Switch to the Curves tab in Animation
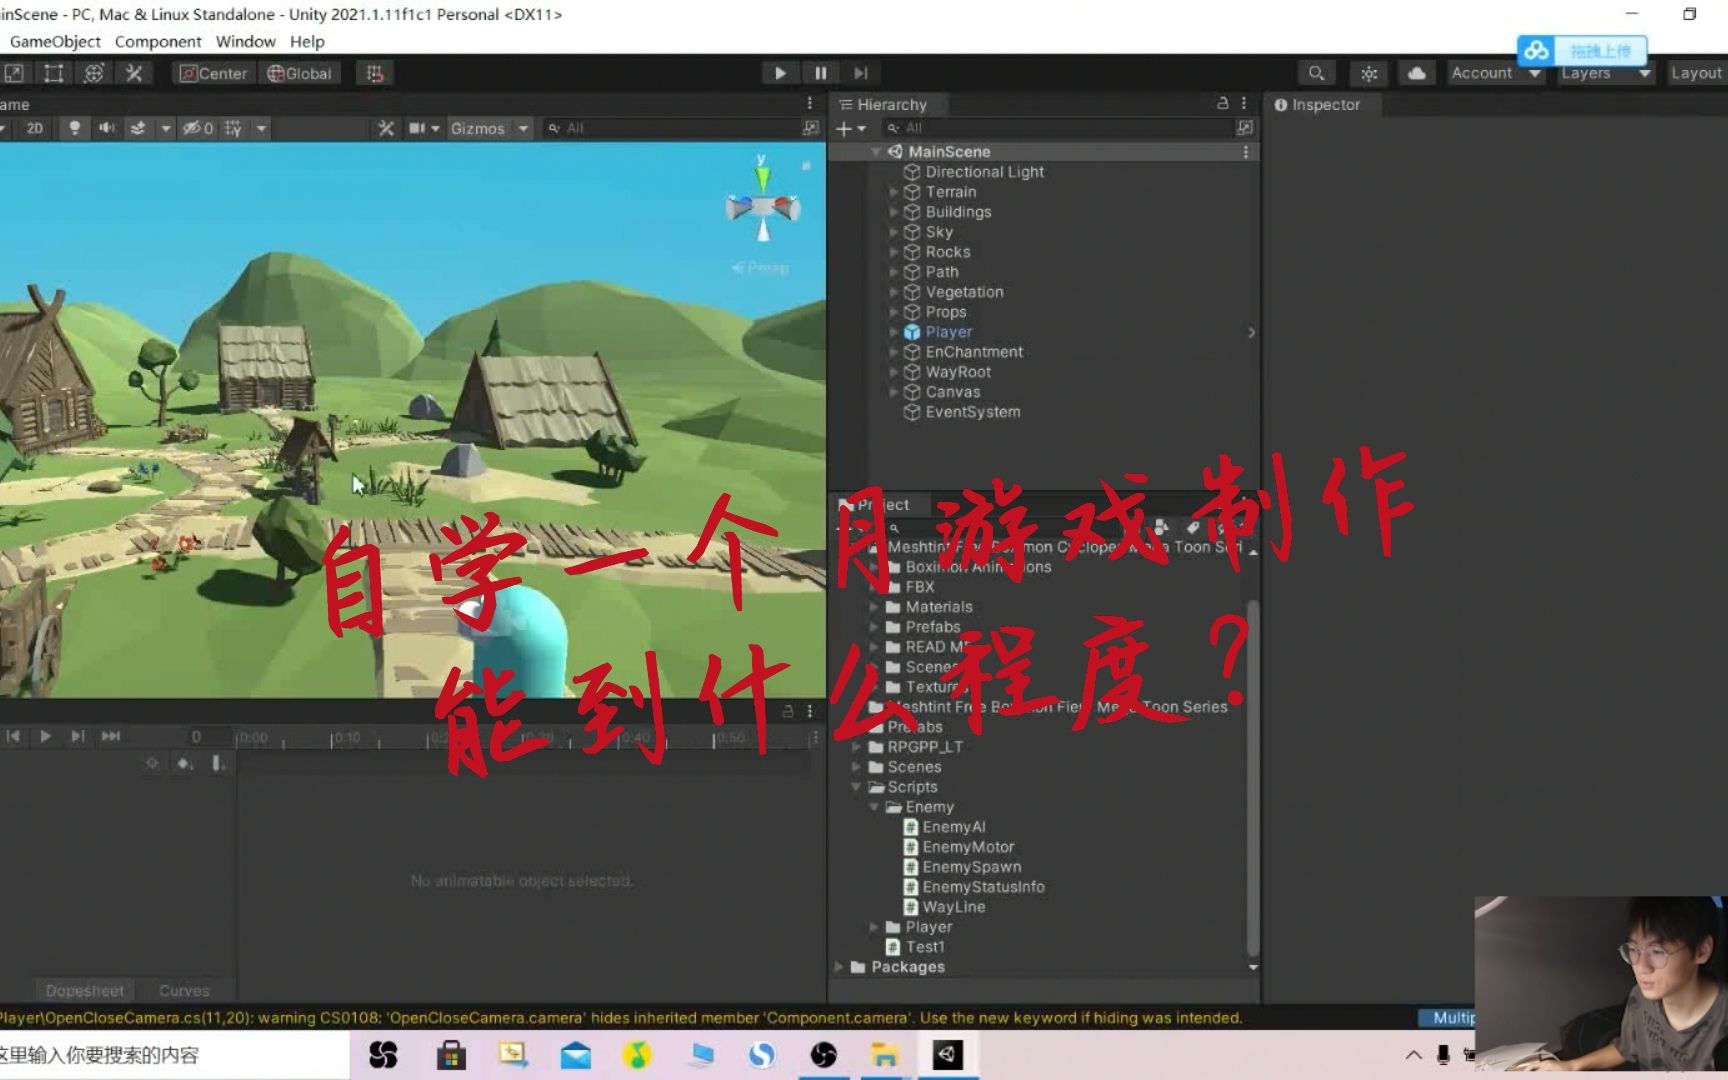 pyautogui.click(x=183, y=990)
